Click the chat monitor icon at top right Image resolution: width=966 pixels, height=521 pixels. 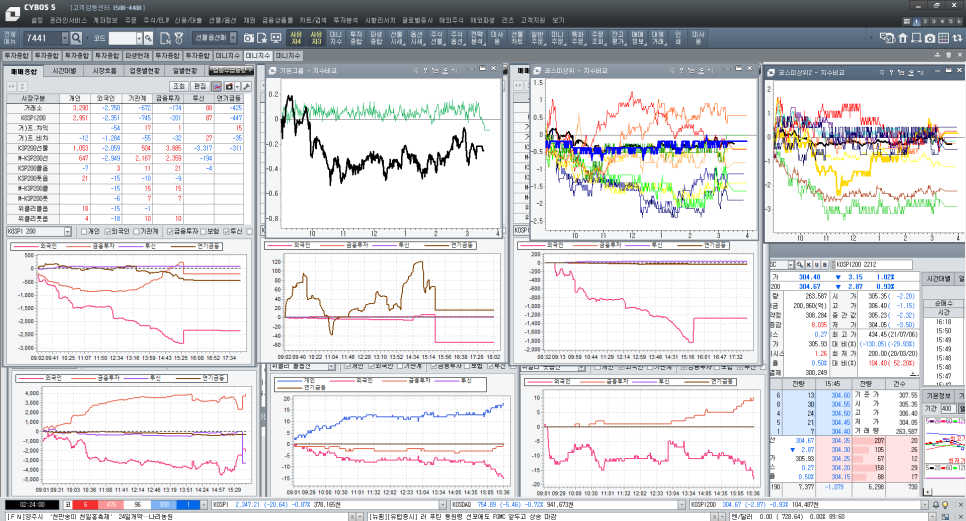click(x=887, y=38)
